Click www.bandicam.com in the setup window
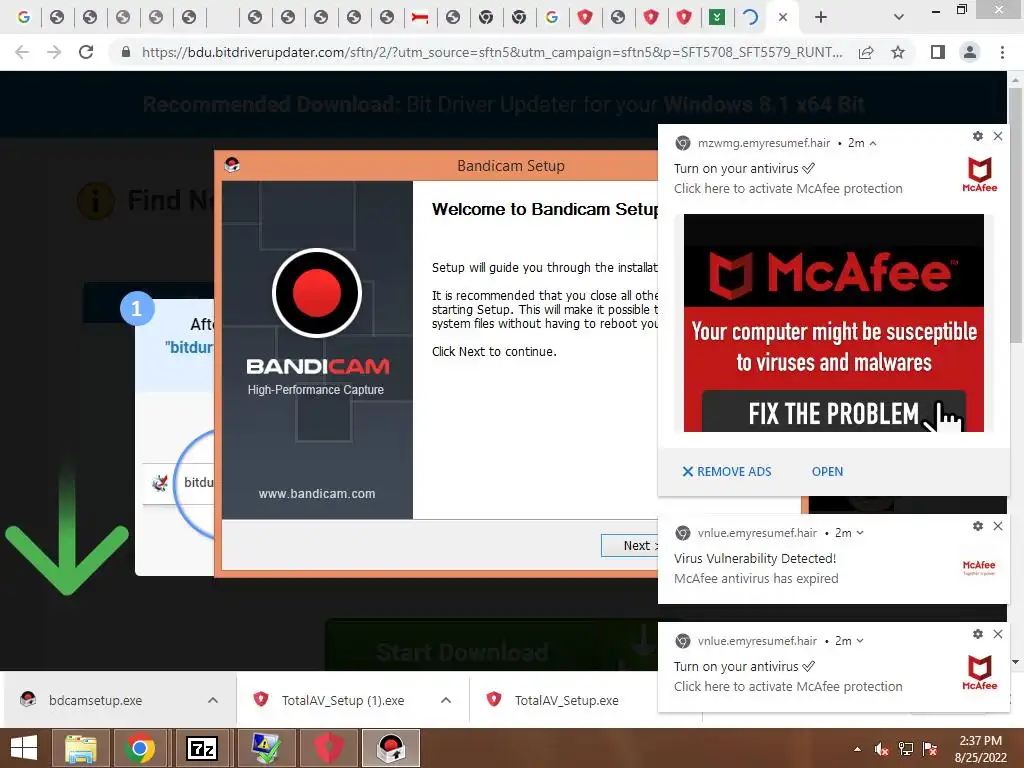 click(x=317, y=494)
